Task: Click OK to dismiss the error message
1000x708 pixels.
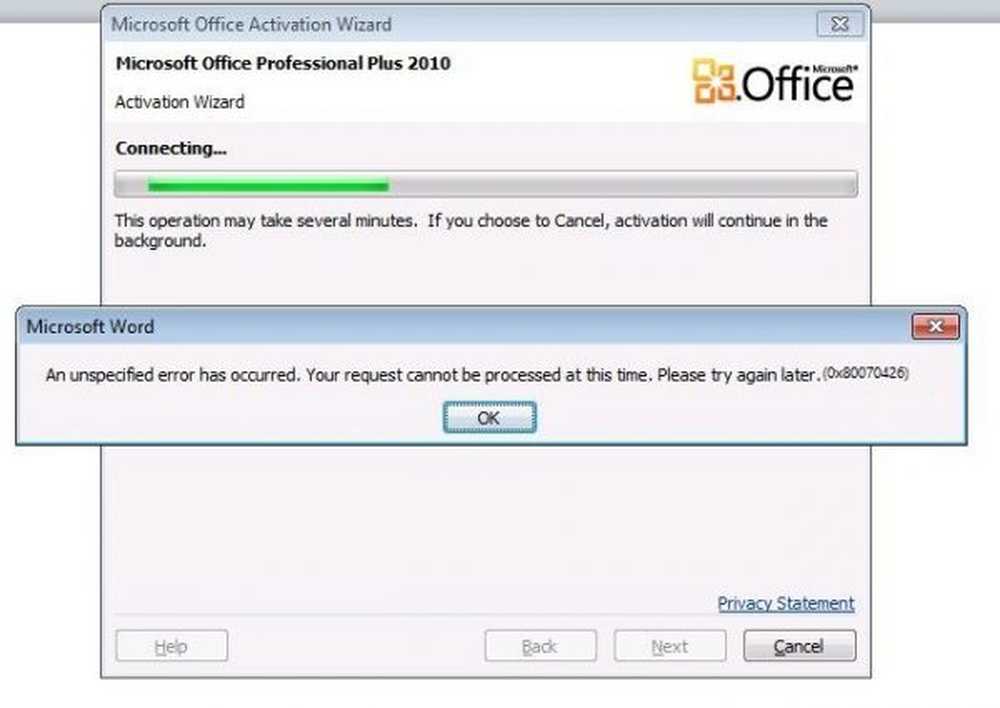Action: (x=489, y=418)
